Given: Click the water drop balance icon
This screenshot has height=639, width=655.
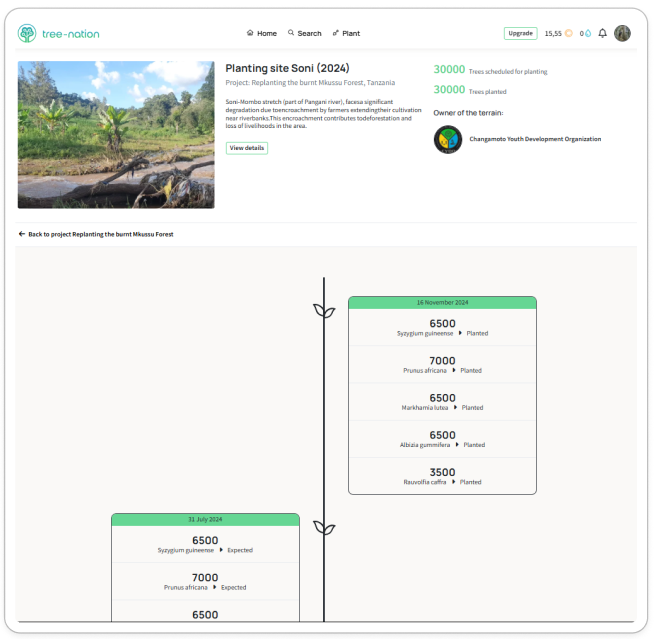Looking at the screenshot, I should [588, 33].
